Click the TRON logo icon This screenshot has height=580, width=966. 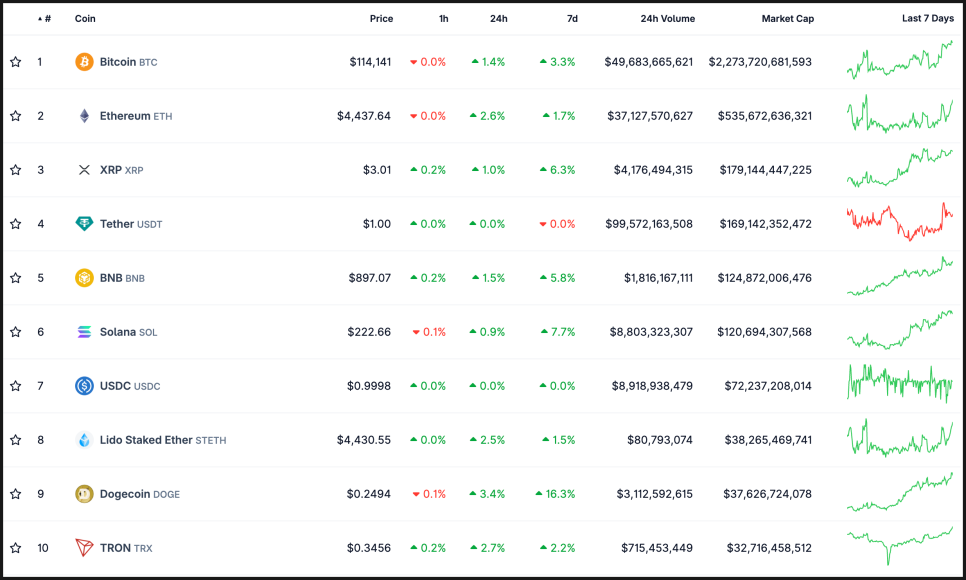click(x=84, y=547)
